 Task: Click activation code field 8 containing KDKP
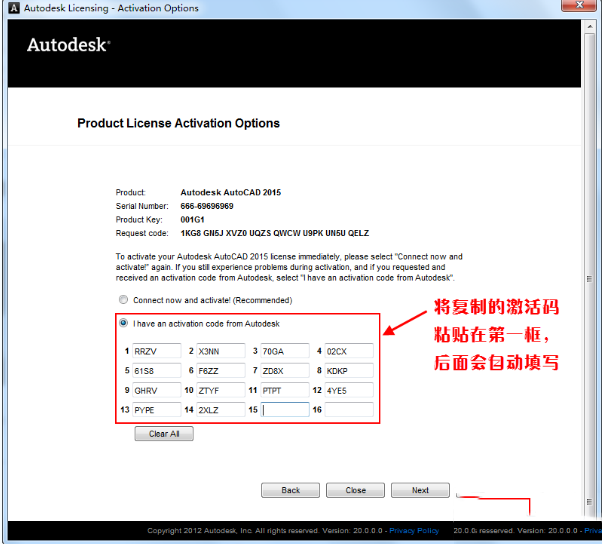[x=349, y=370]
